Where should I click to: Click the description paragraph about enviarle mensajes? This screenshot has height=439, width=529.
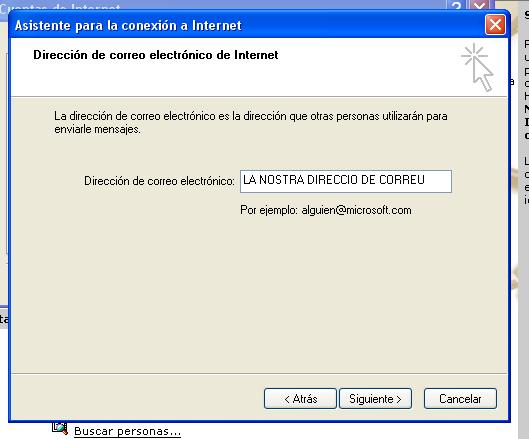point(251,122)
